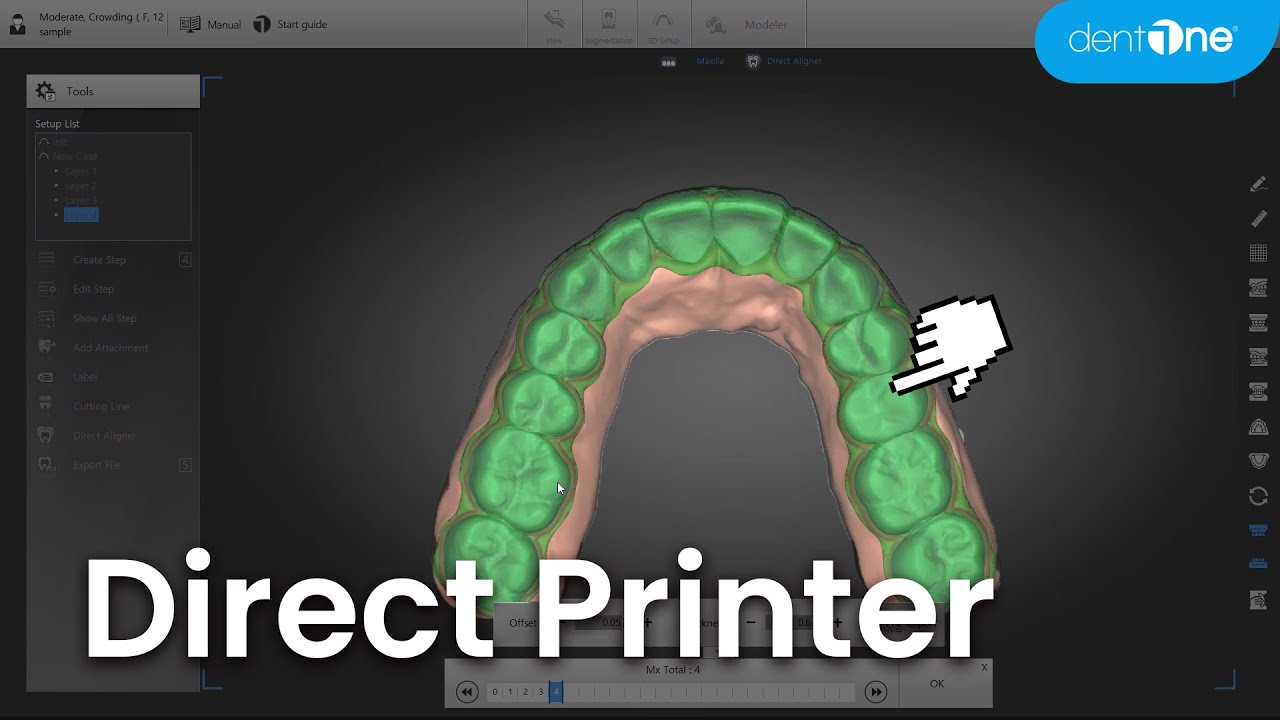Click Create Step tool
Viewport: 1280px width, 720px height.
coord(99,260)
